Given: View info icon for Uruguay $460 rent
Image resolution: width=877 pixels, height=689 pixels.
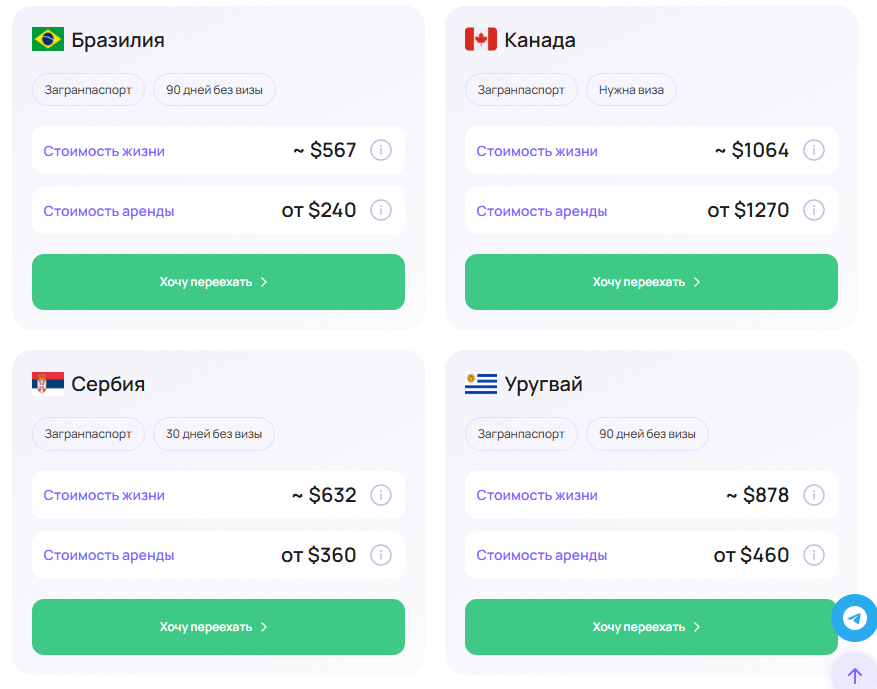Looking at the screenshot, I should pyautogui.click(x=814, y=555).
